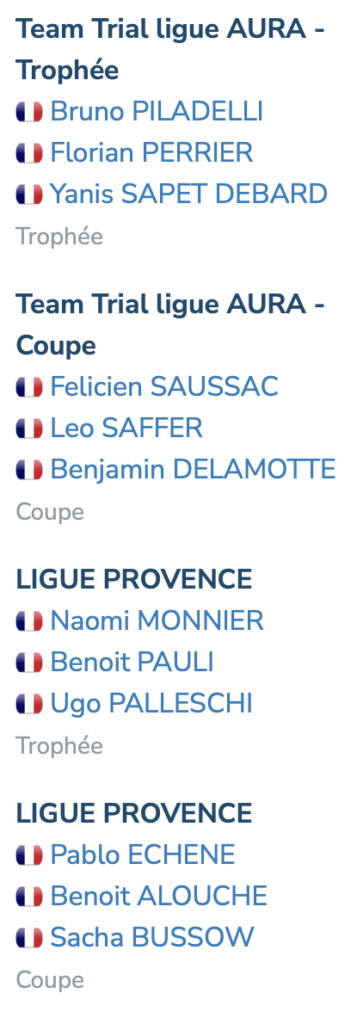Open Benjamin DELAMOTTE rider page
The height and width of the screenshot is (1024, 363).
click(193, 470)
